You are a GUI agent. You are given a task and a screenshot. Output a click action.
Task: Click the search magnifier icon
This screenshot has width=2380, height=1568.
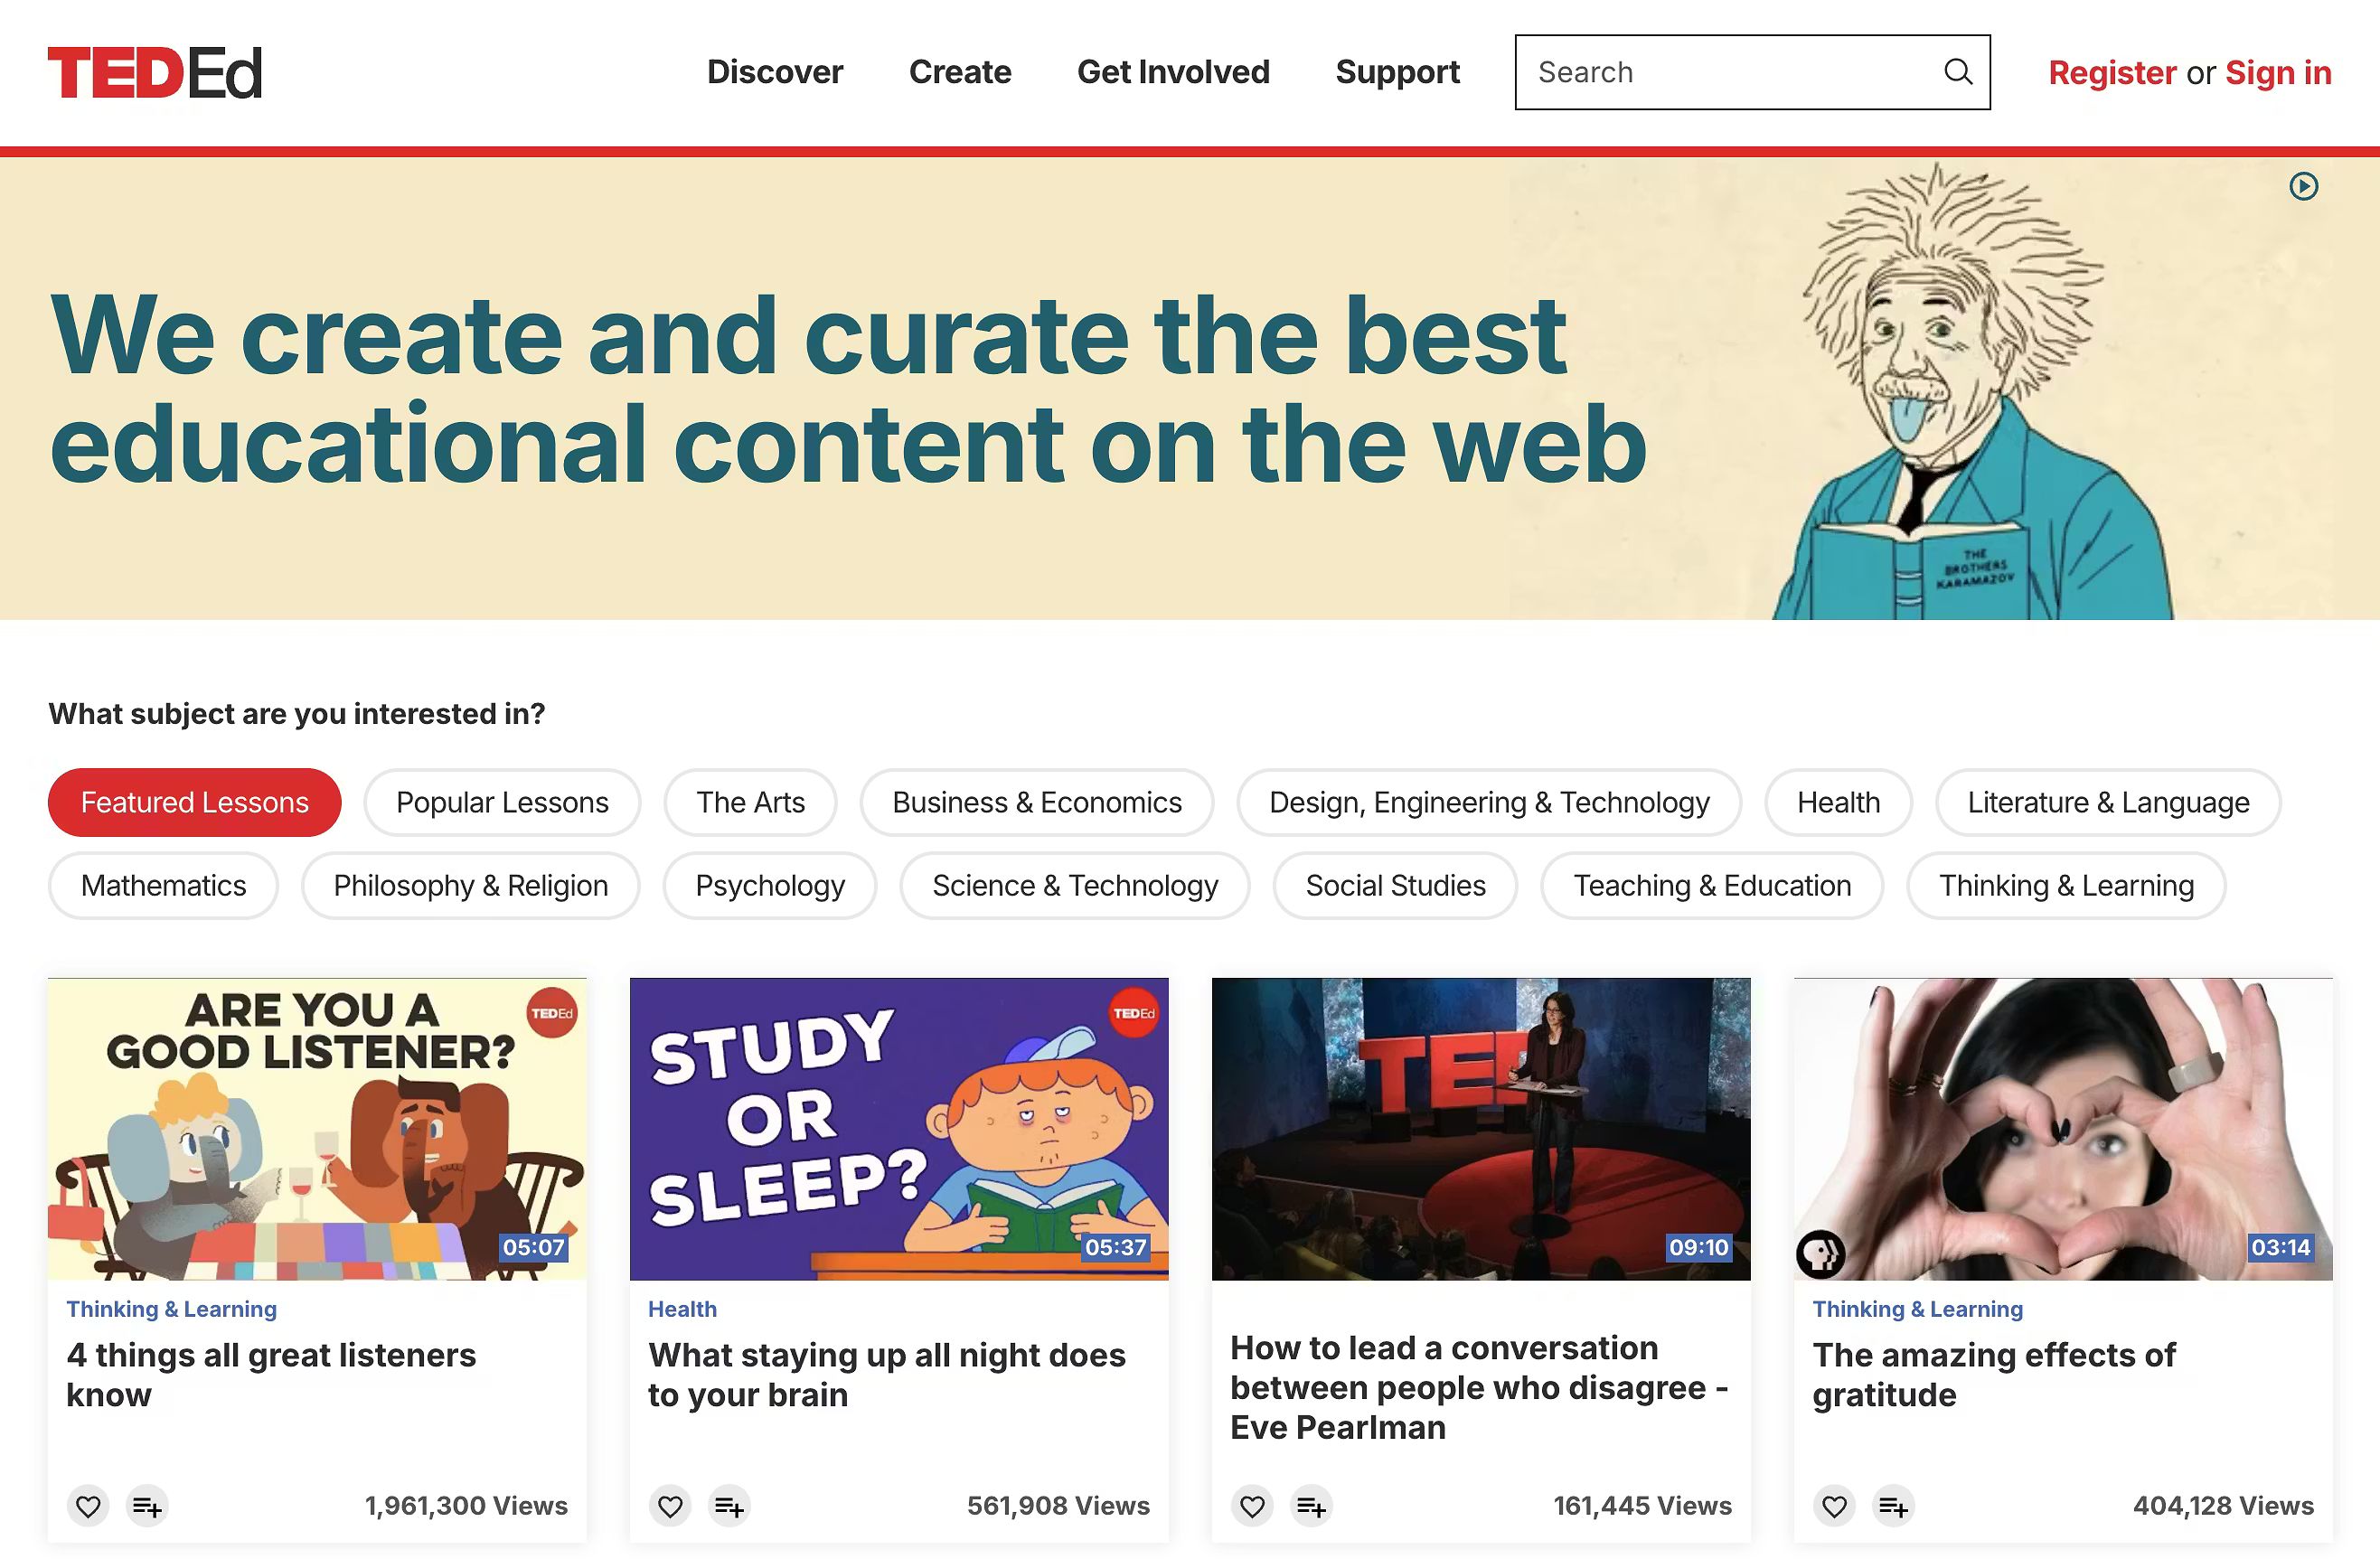click(1957, 72)
